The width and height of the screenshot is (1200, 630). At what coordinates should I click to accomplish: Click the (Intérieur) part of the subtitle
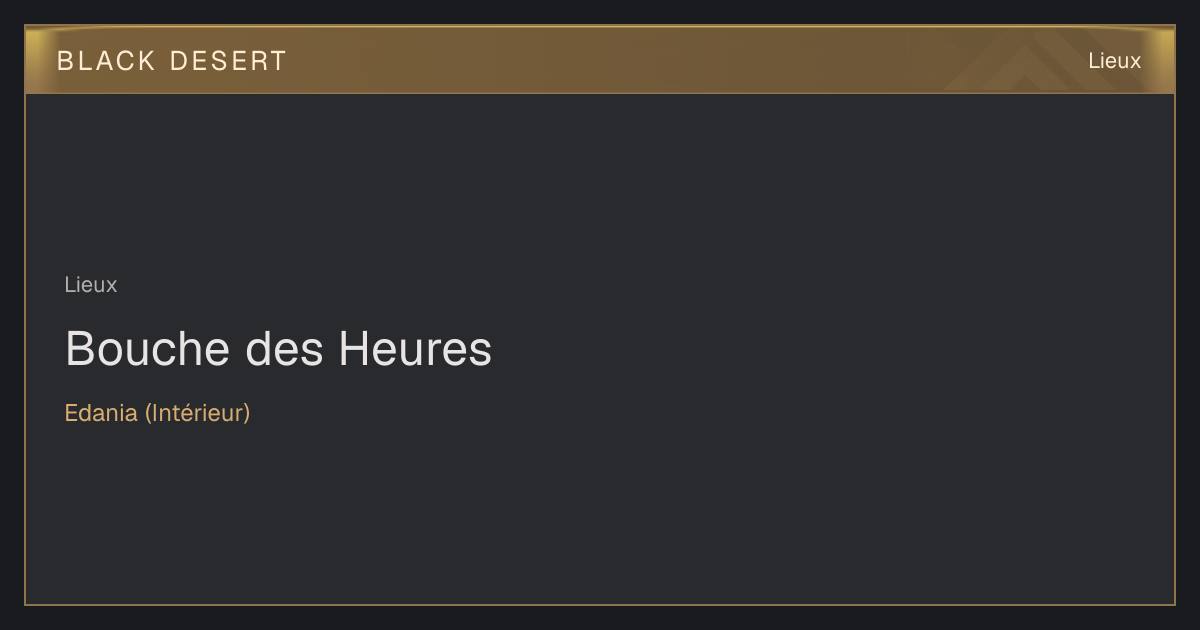coord(197,413)
